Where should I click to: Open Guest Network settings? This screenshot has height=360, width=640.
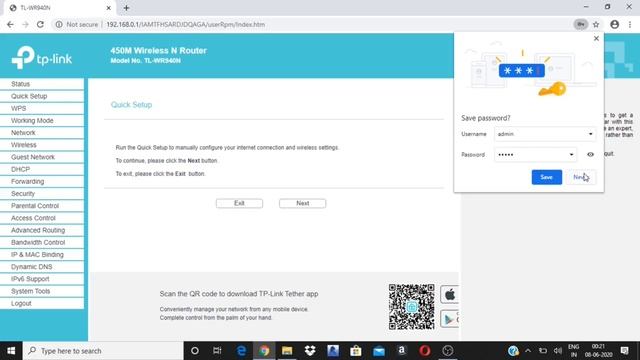tap(42, 157)
